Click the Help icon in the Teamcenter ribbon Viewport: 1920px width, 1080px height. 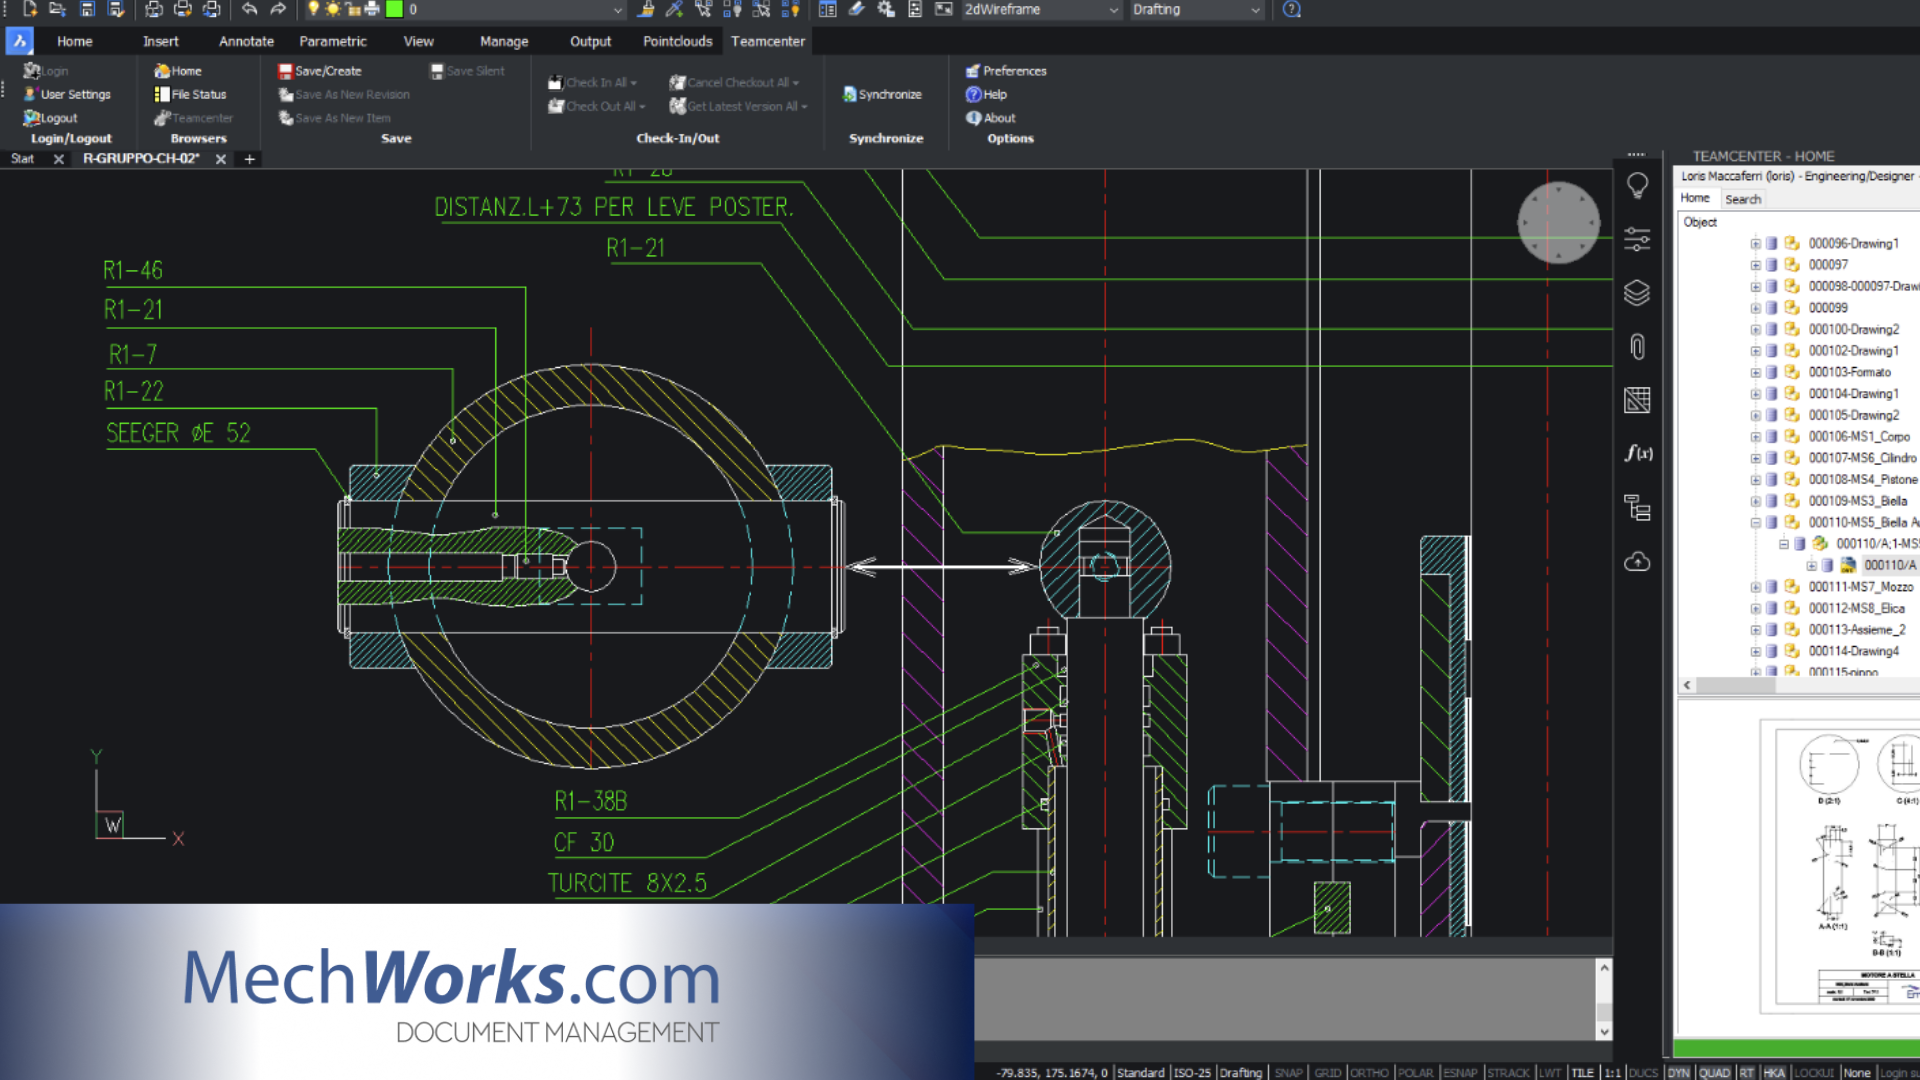point(974,94)
